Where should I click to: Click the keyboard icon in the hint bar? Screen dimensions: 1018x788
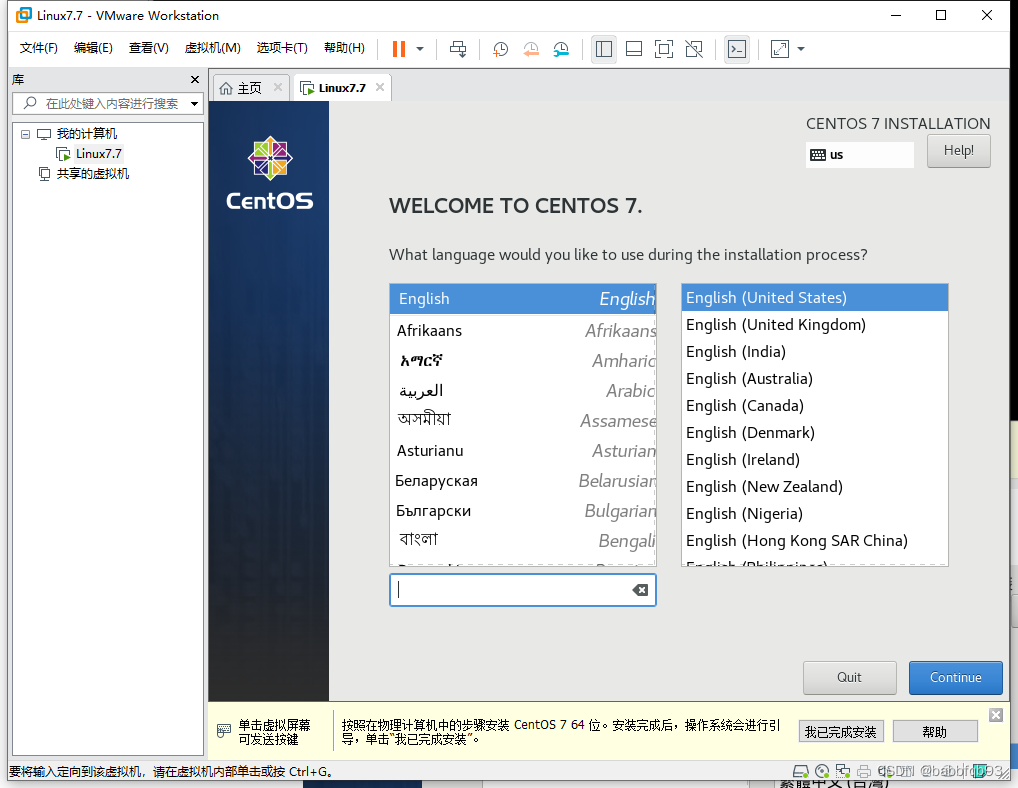click(224, 731)
